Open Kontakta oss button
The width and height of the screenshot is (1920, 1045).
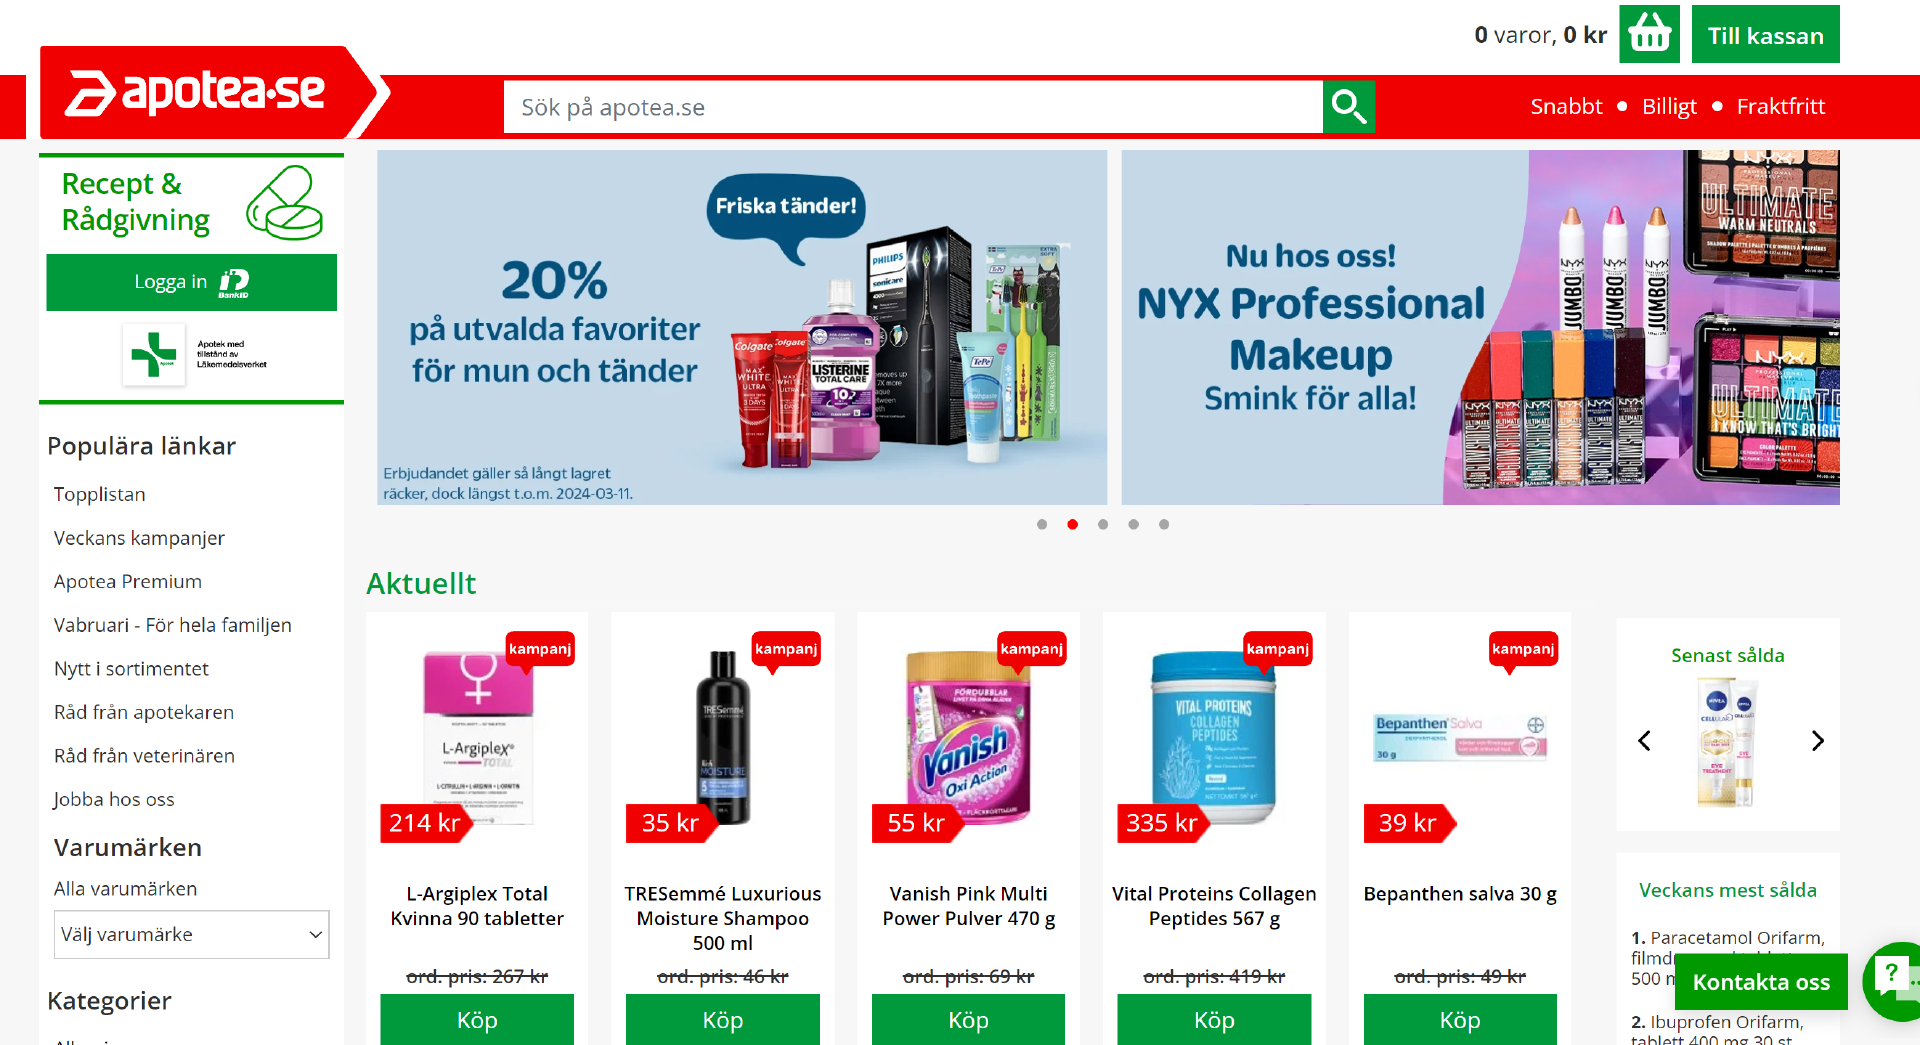click(x=1761, y=982)
